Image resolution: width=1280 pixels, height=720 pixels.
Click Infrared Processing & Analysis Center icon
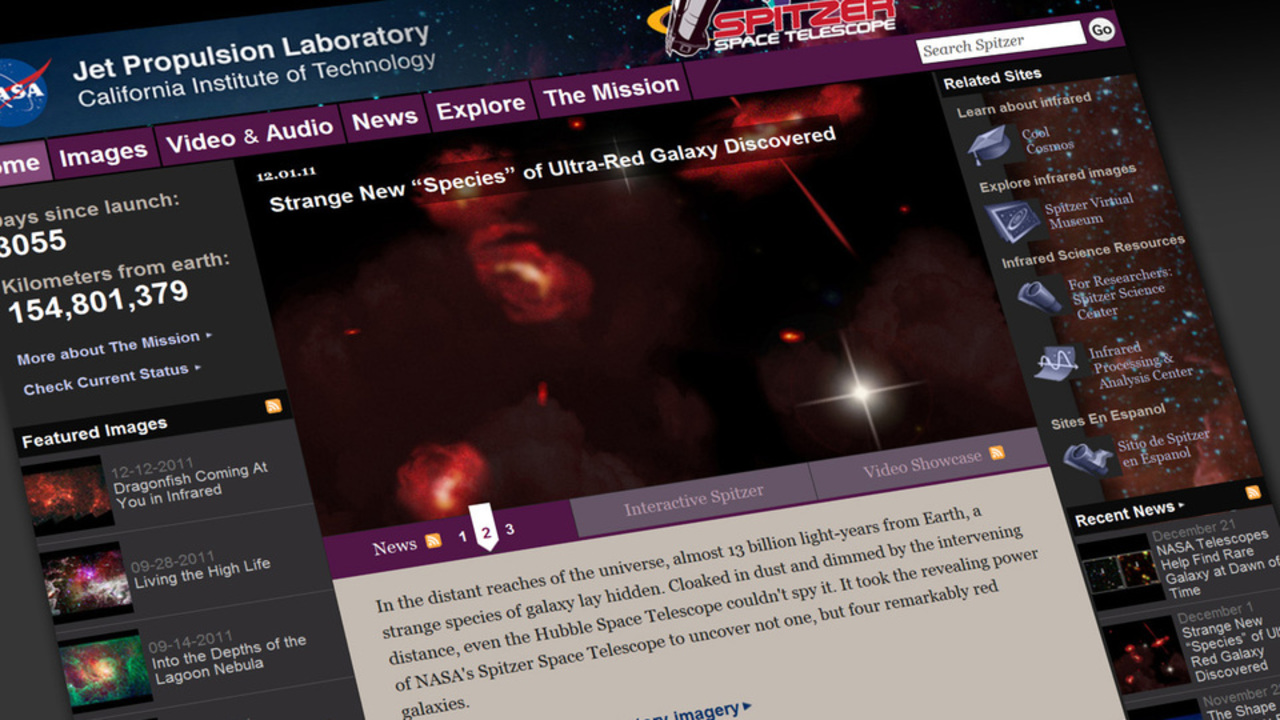click(1057, 363)
